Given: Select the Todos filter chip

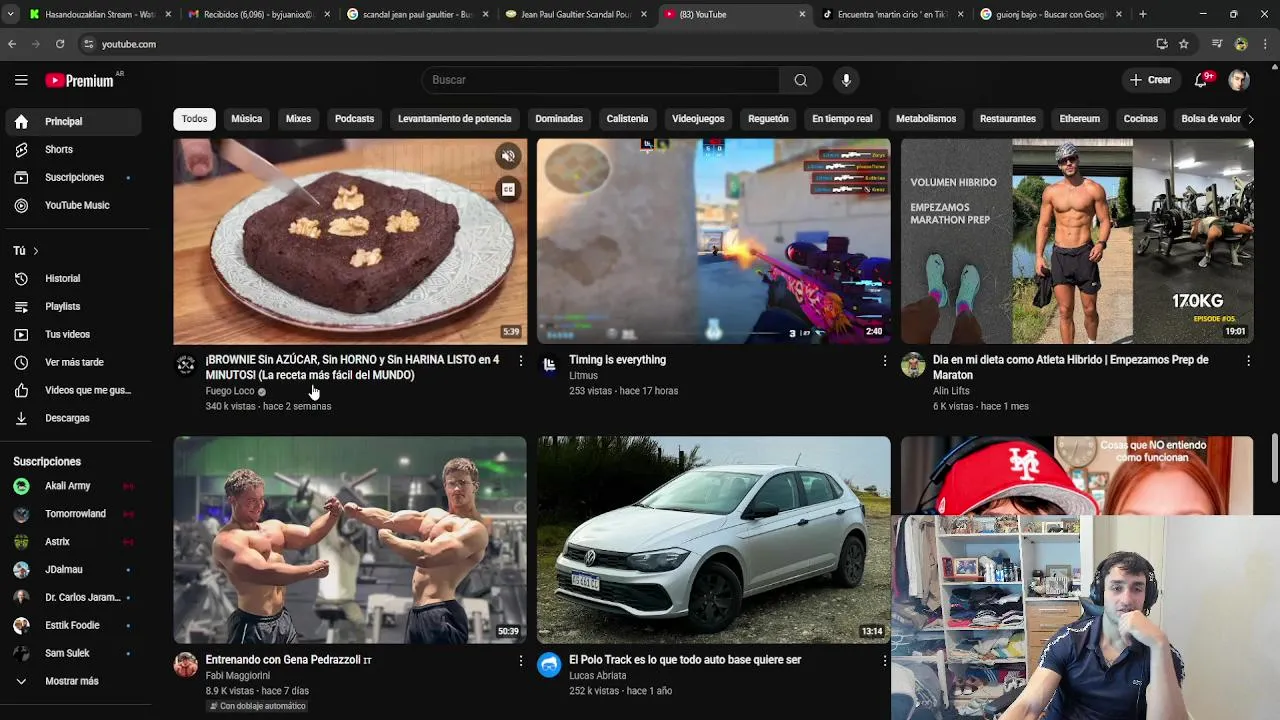Looking at the screenshot, I should (x=195, y=119).
